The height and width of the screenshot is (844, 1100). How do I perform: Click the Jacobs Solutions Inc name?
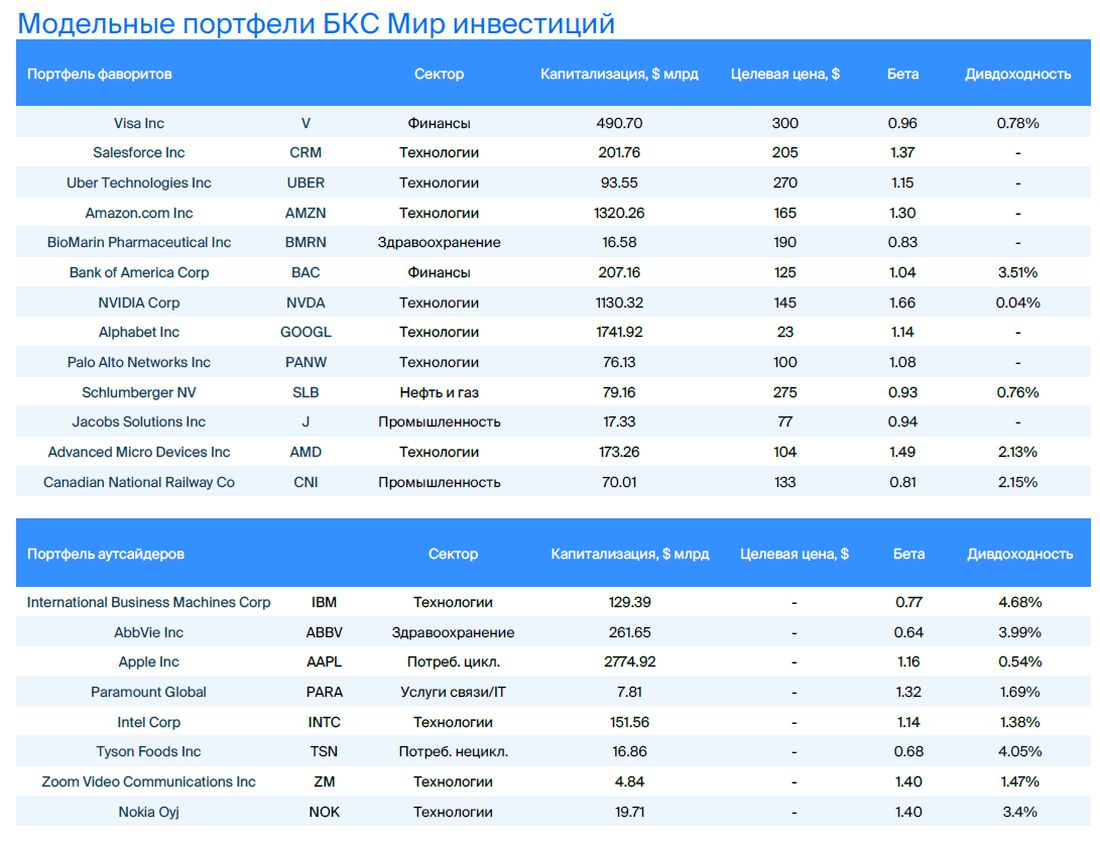[139, 422]
